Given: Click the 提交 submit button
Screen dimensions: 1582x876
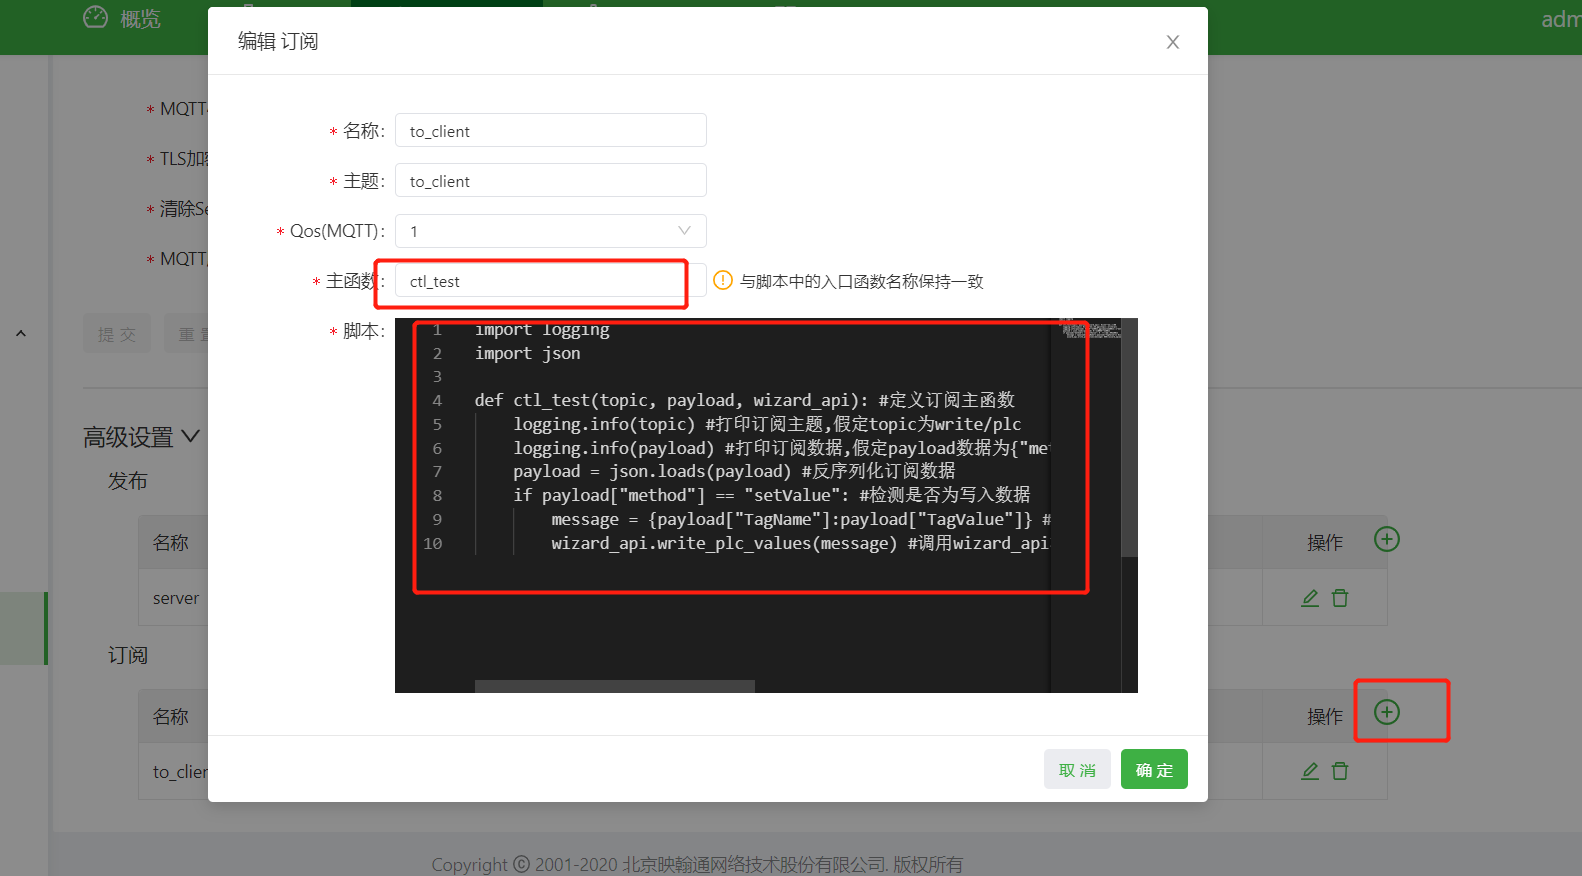Looking at the screenshot, I should (x=117, y=334).
